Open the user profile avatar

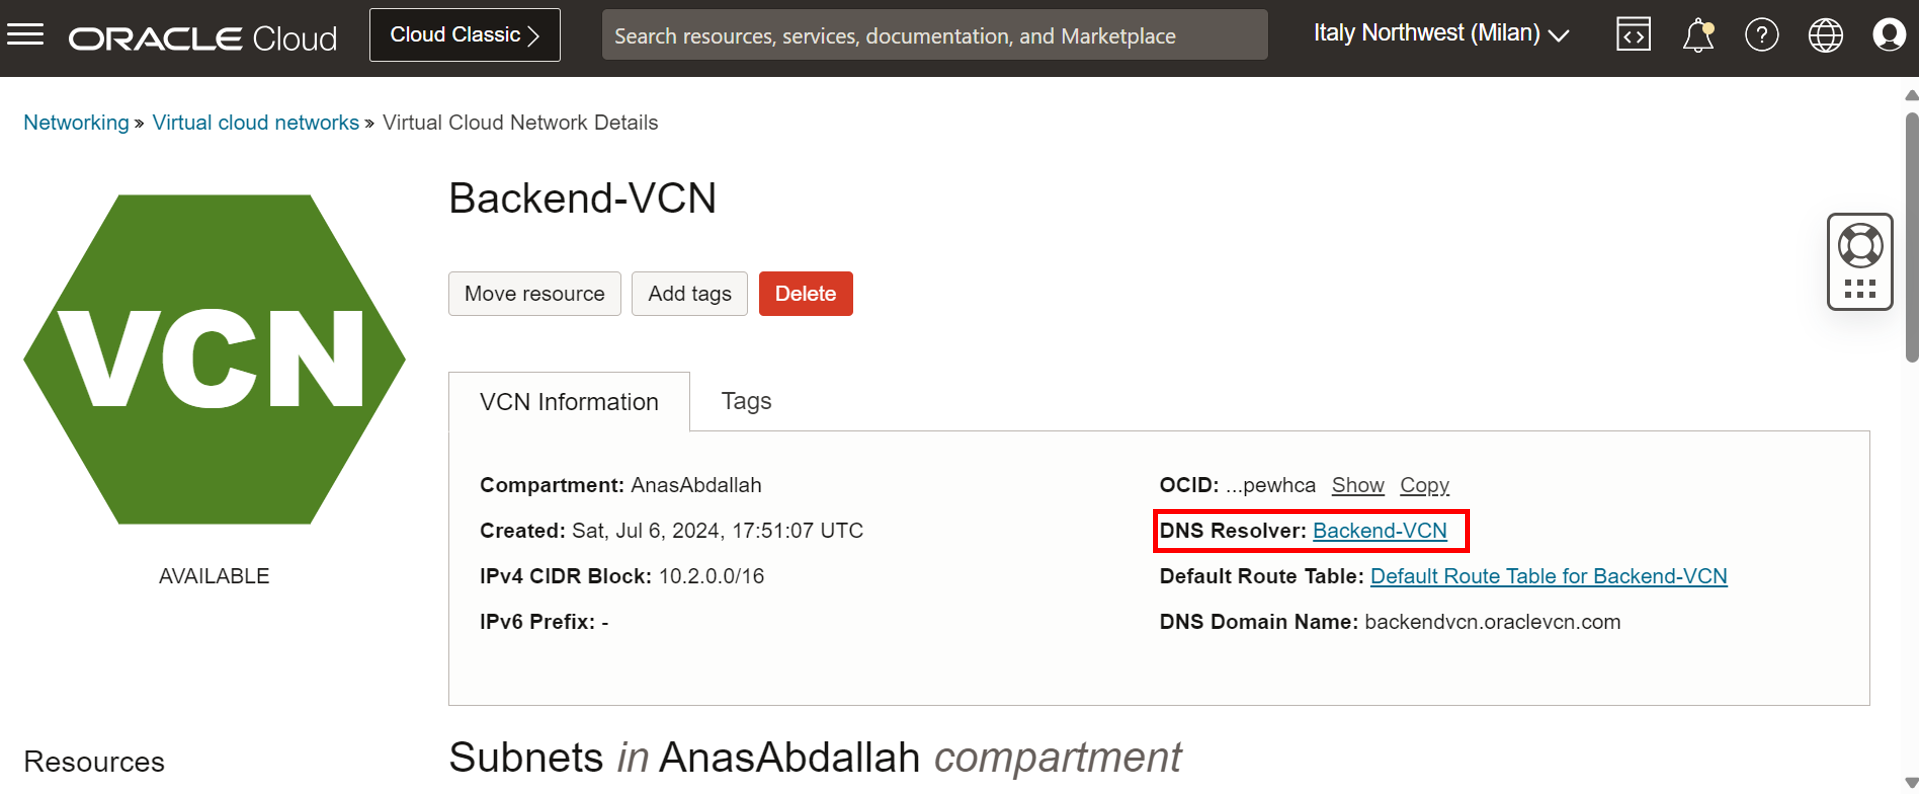click(1888, 35)
